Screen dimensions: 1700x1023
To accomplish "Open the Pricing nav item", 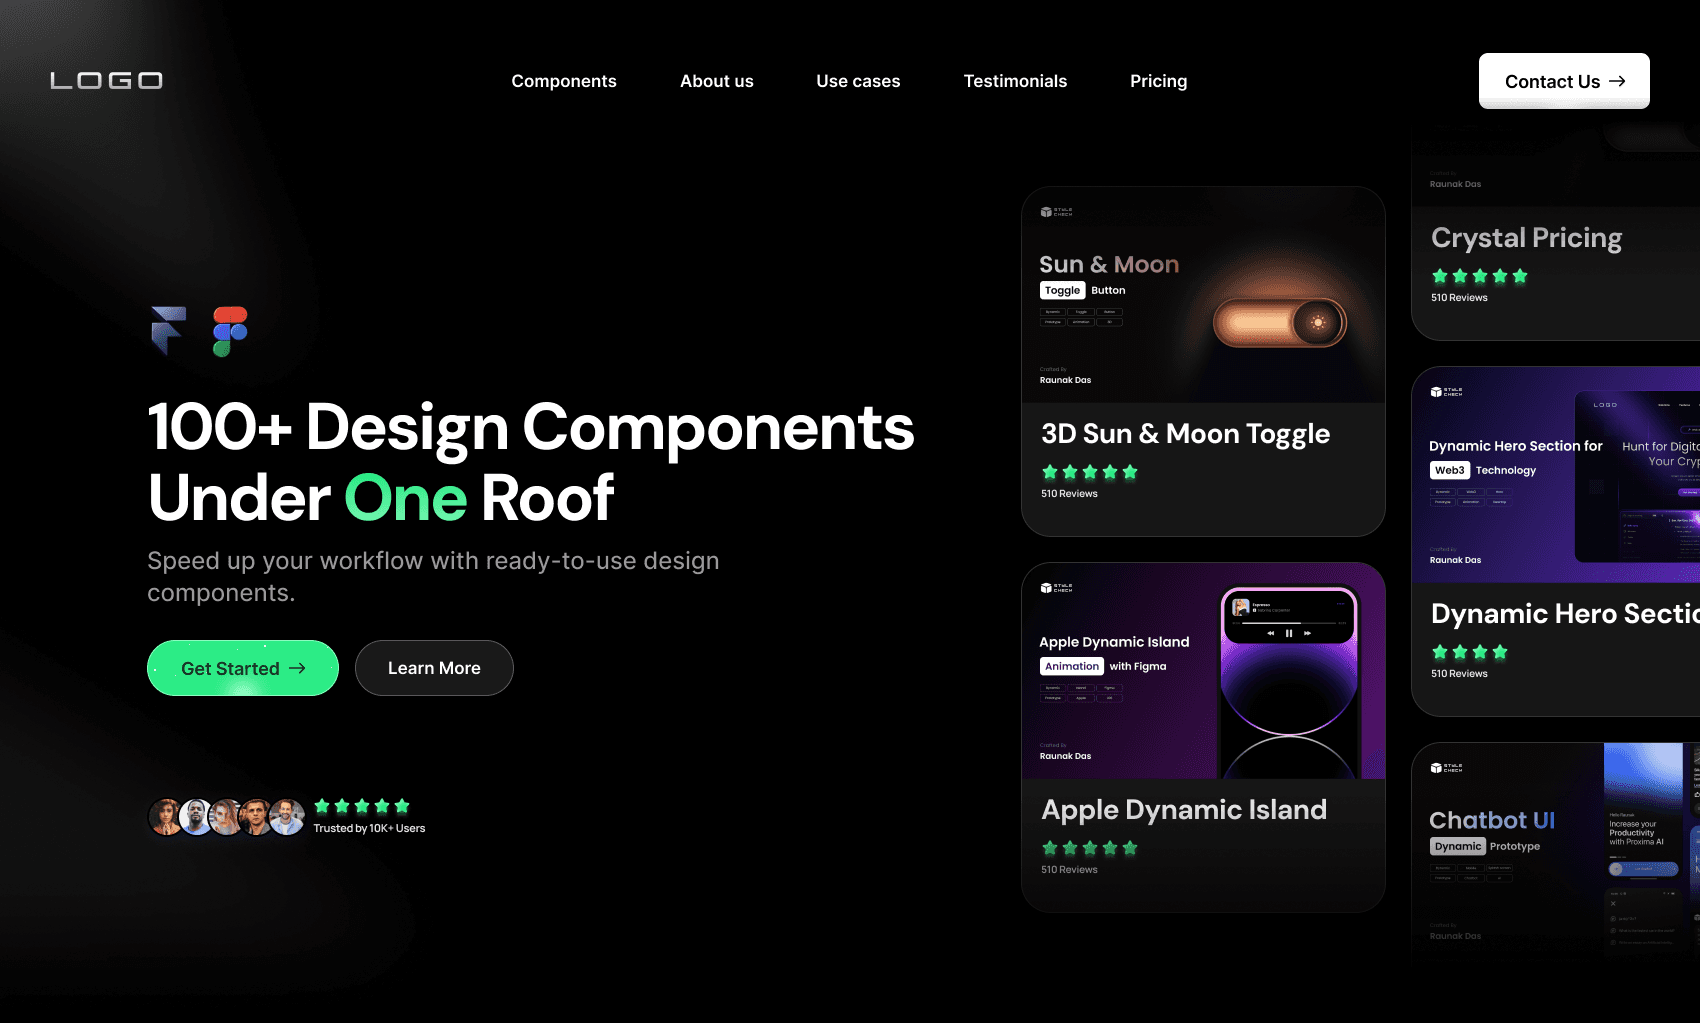I will [x=1158, y=81].
